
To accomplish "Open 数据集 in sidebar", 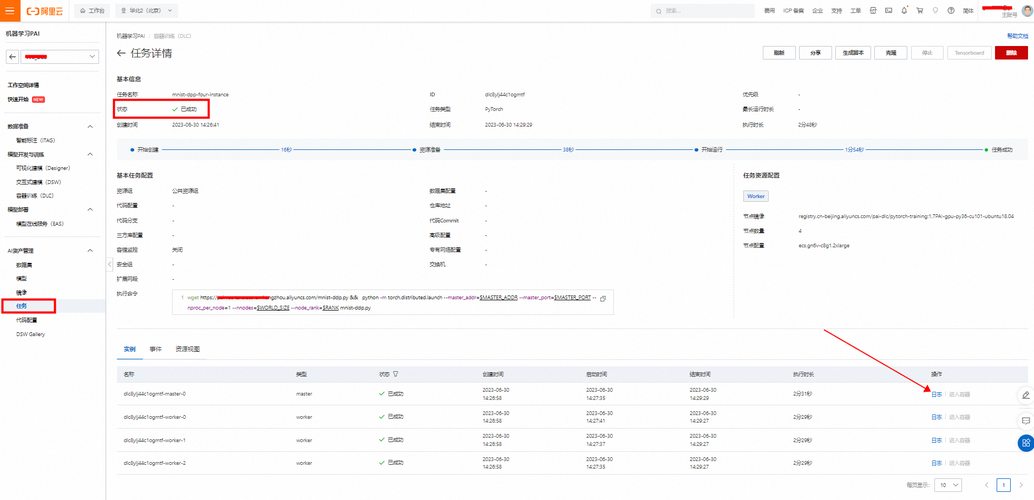I will [24, 265].
